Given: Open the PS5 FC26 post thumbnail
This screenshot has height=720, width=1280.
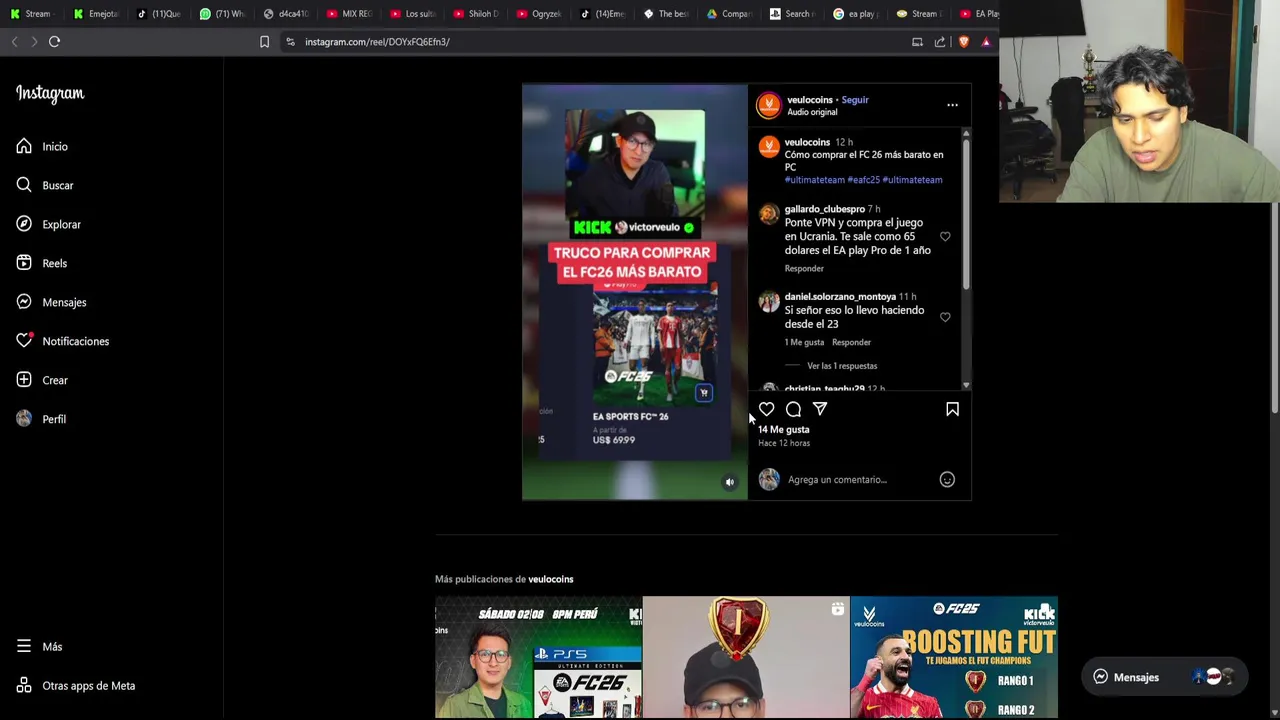Looking at the screenshot, I should point(538,657).
